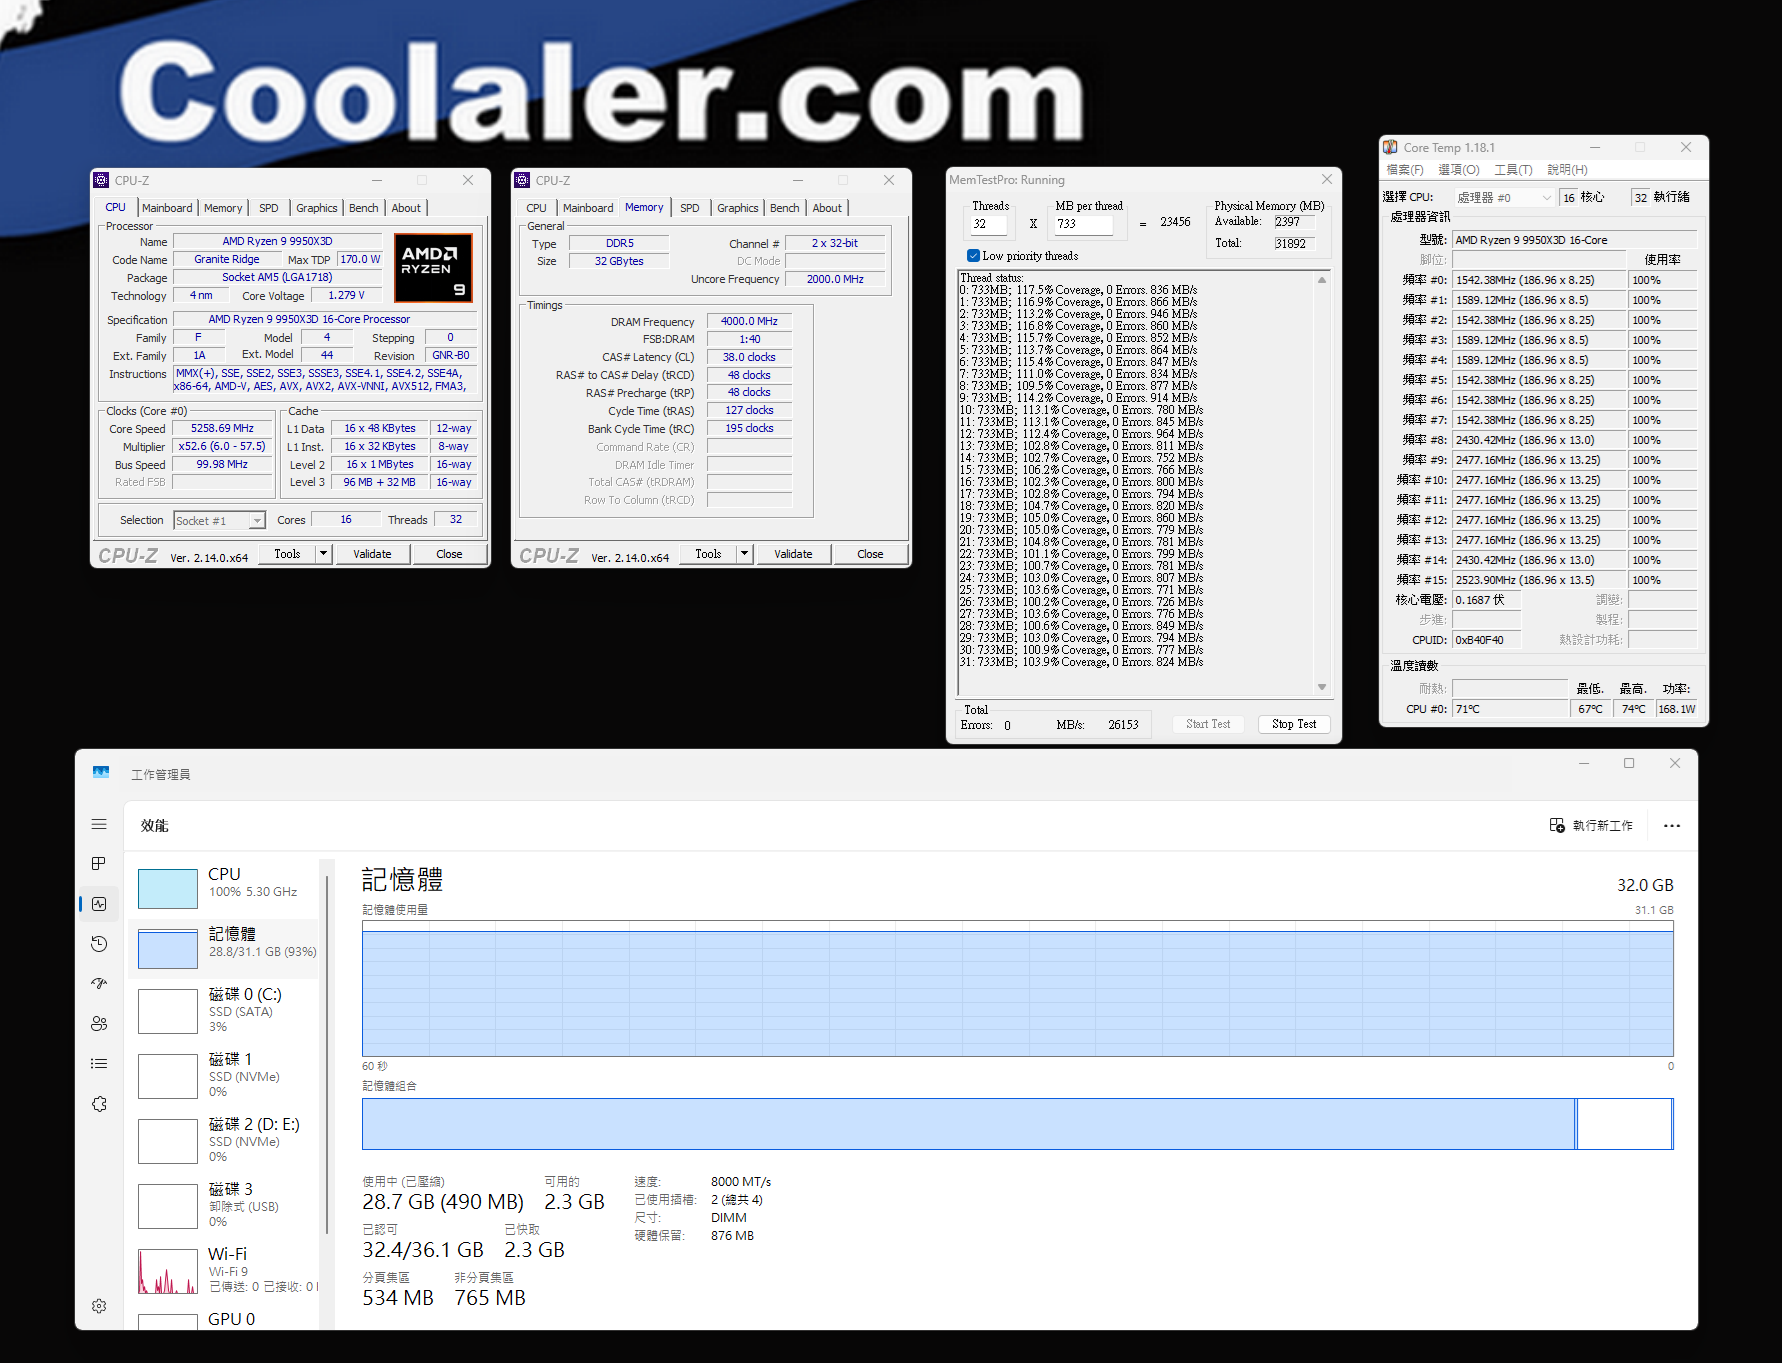Click Close button in CPU-Z CPU window
1782x1363 pixels.
(x=449, y=553)
